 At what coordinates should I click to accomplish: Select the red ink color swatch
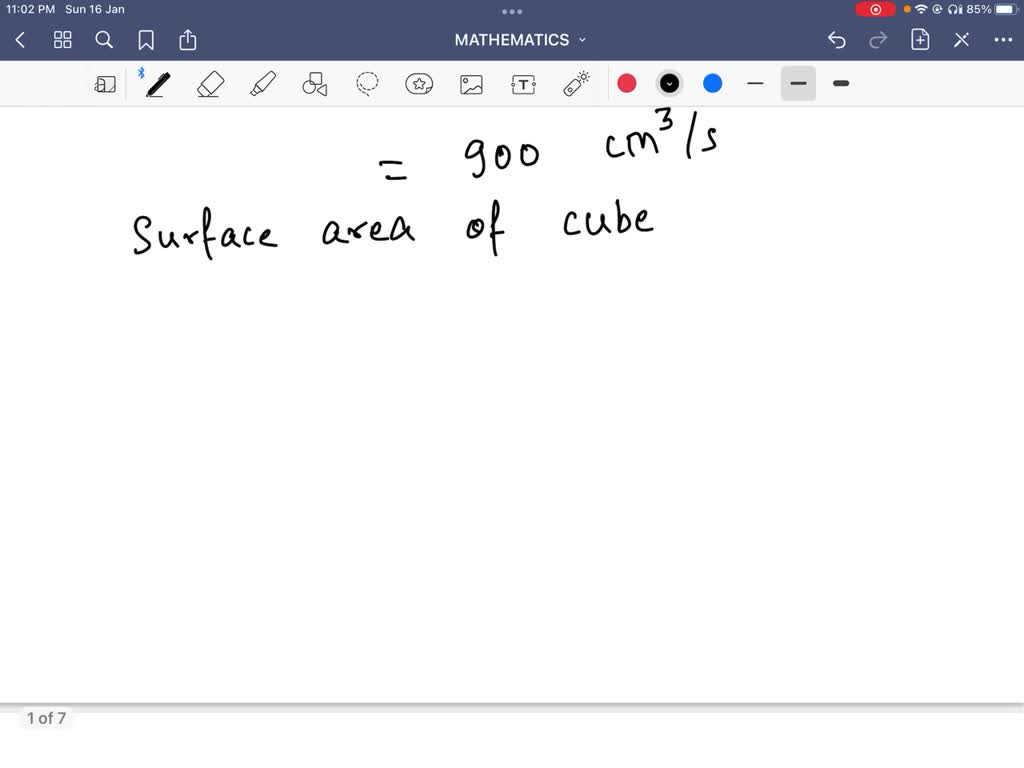627,84
